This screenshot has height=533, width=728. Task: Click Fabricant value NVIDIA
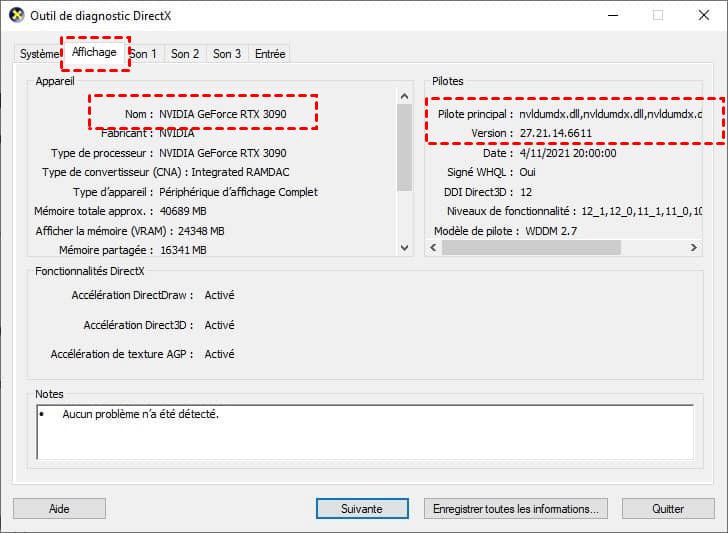click(x=177, y=133)
